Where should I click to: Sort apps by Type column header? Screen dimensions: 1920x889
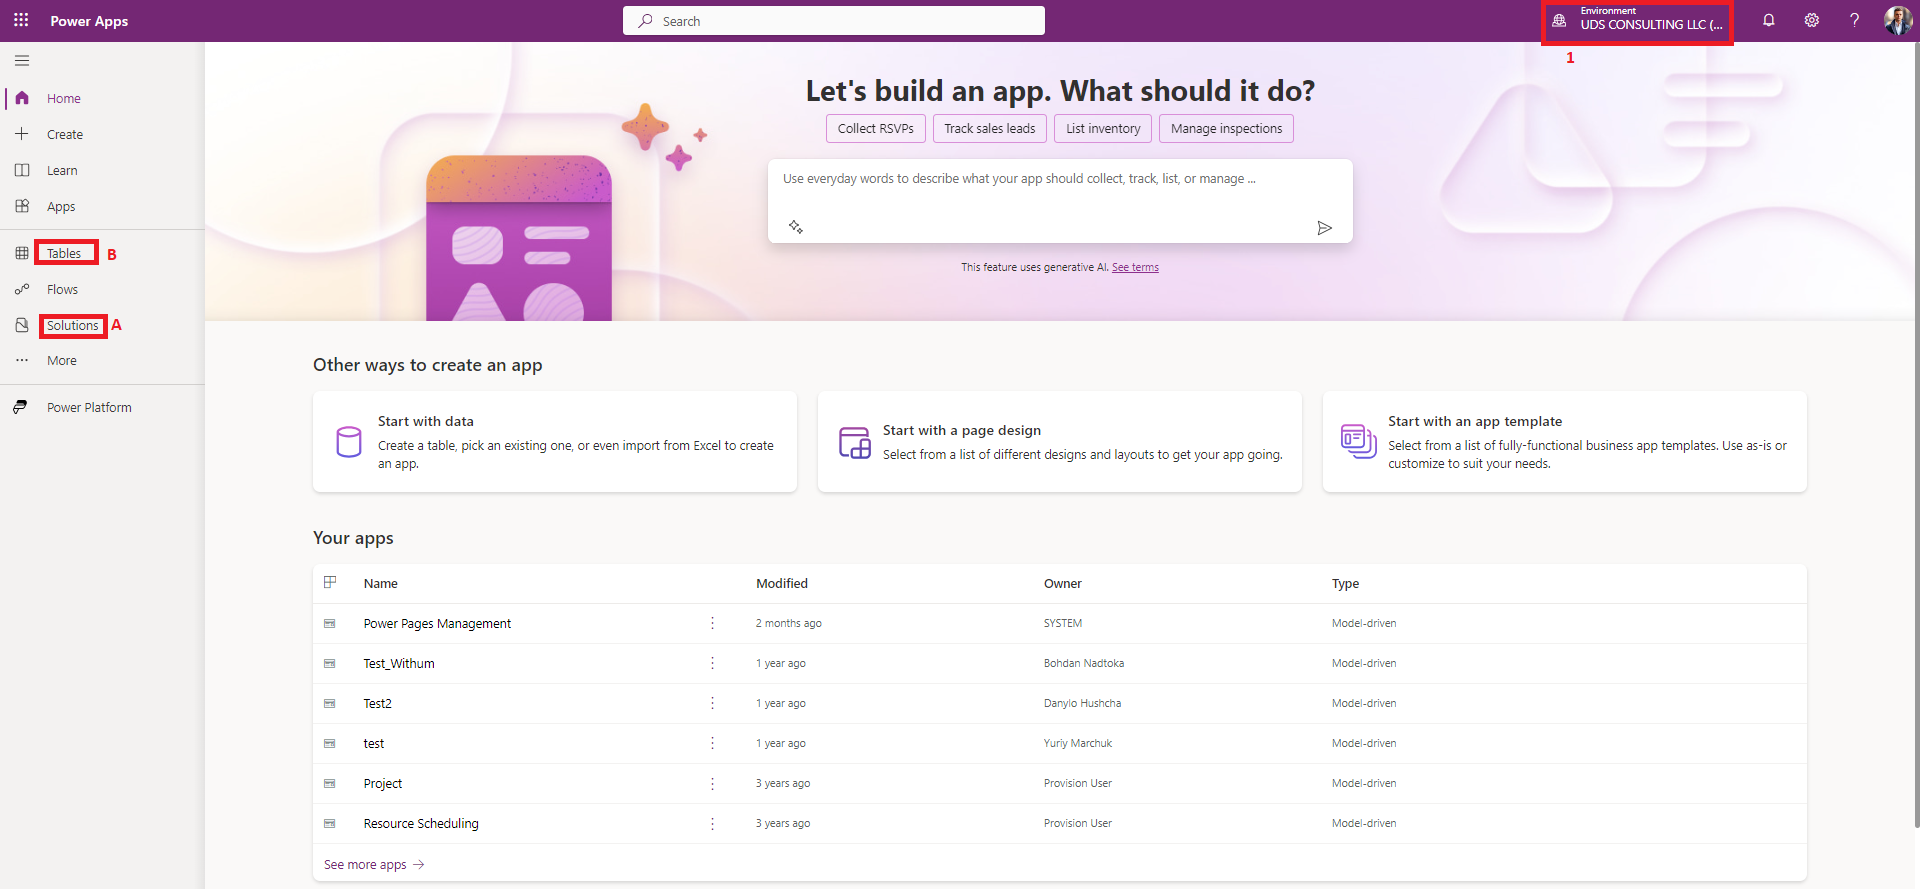[x=1346, y=583]
